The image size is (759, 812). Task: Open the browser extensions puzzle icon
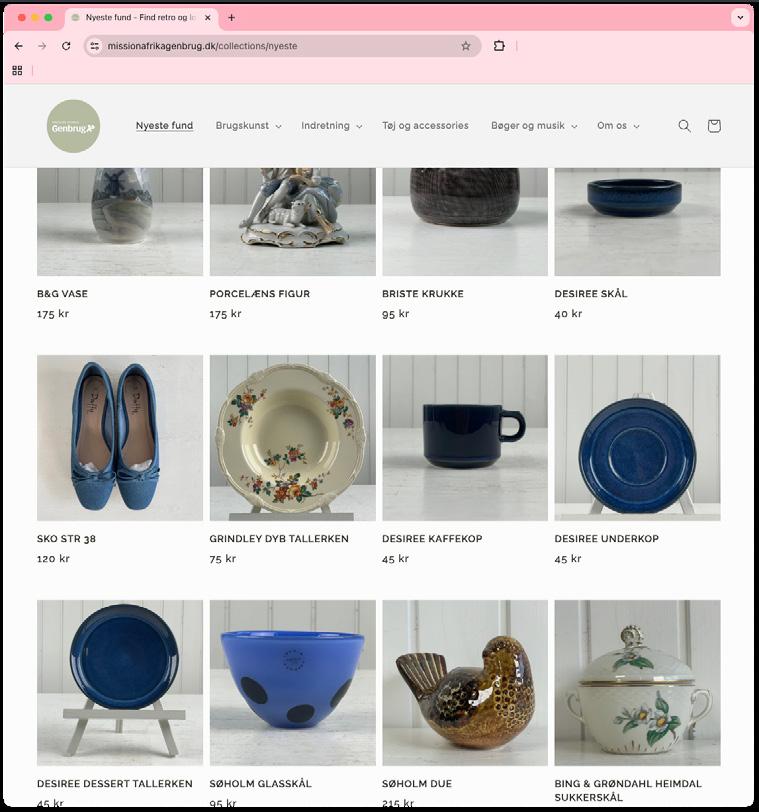499,46
